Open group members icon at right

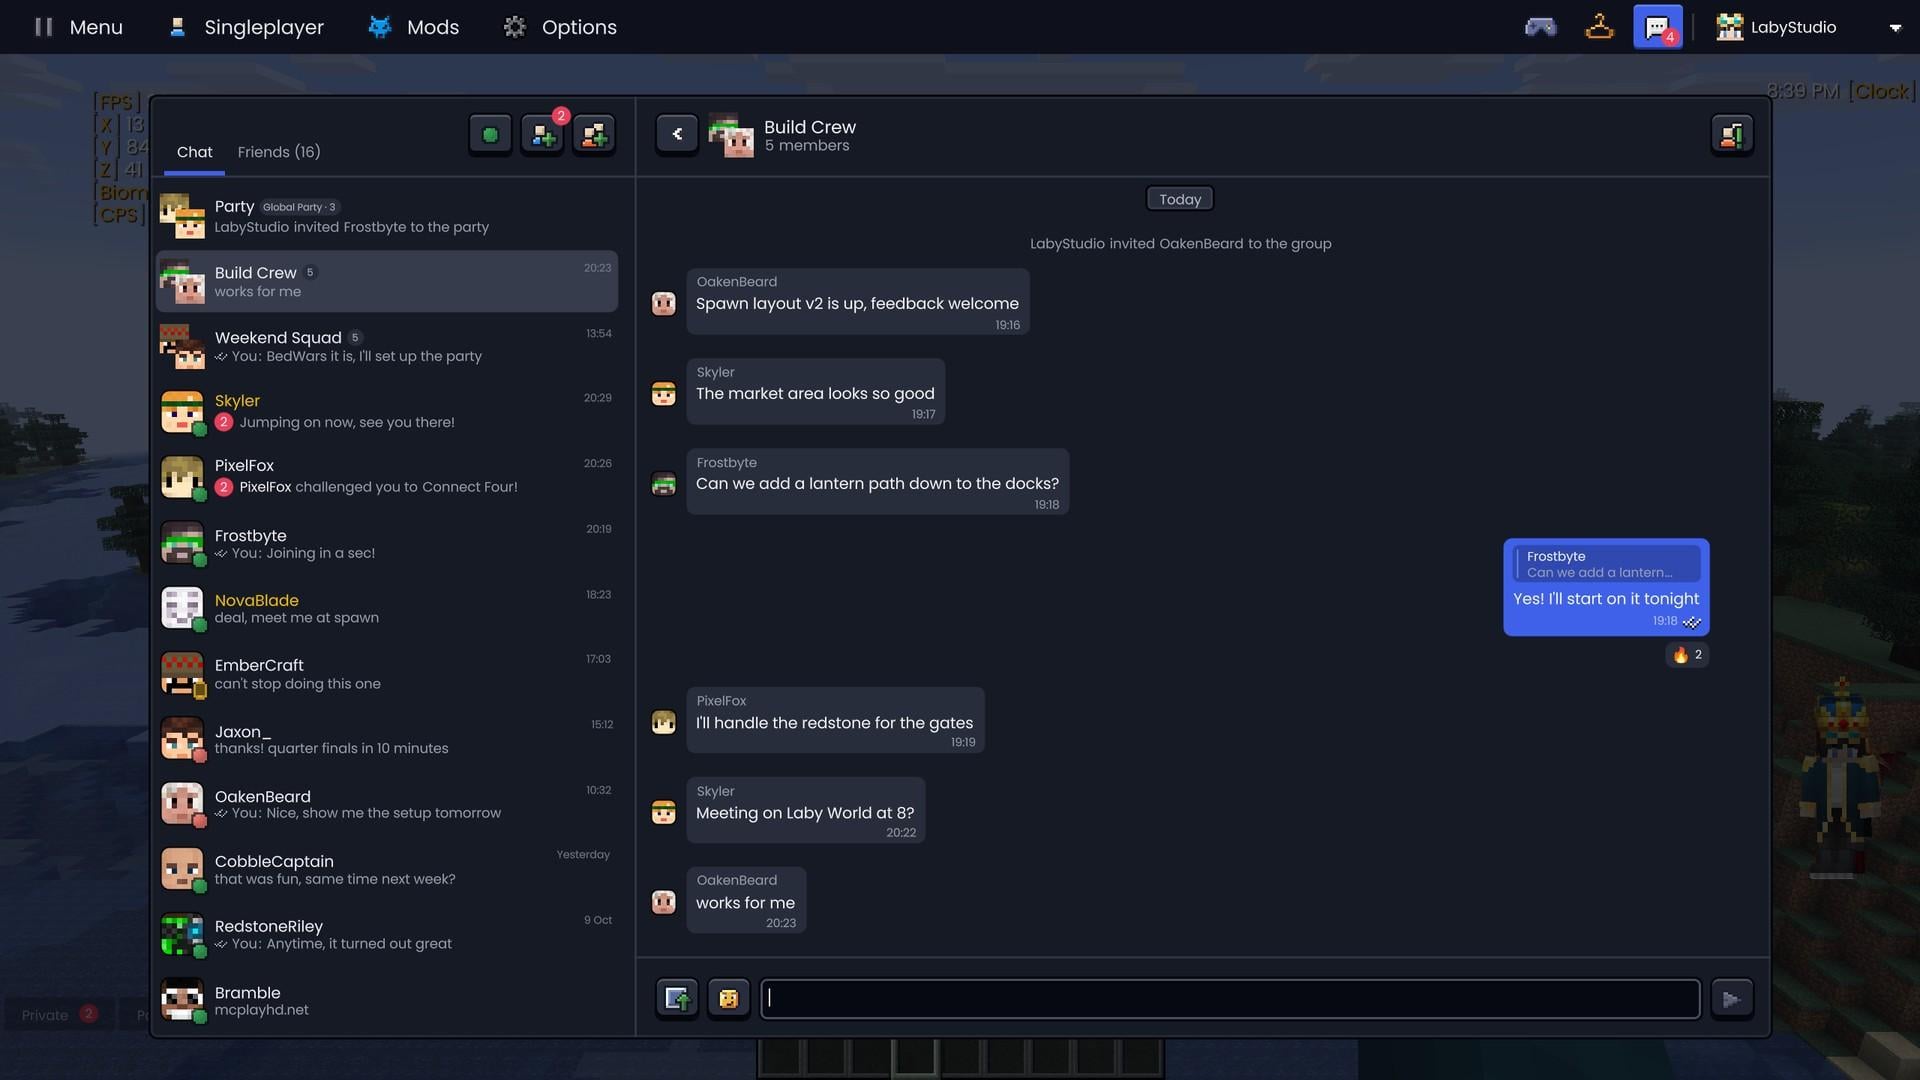[1732, 134]
